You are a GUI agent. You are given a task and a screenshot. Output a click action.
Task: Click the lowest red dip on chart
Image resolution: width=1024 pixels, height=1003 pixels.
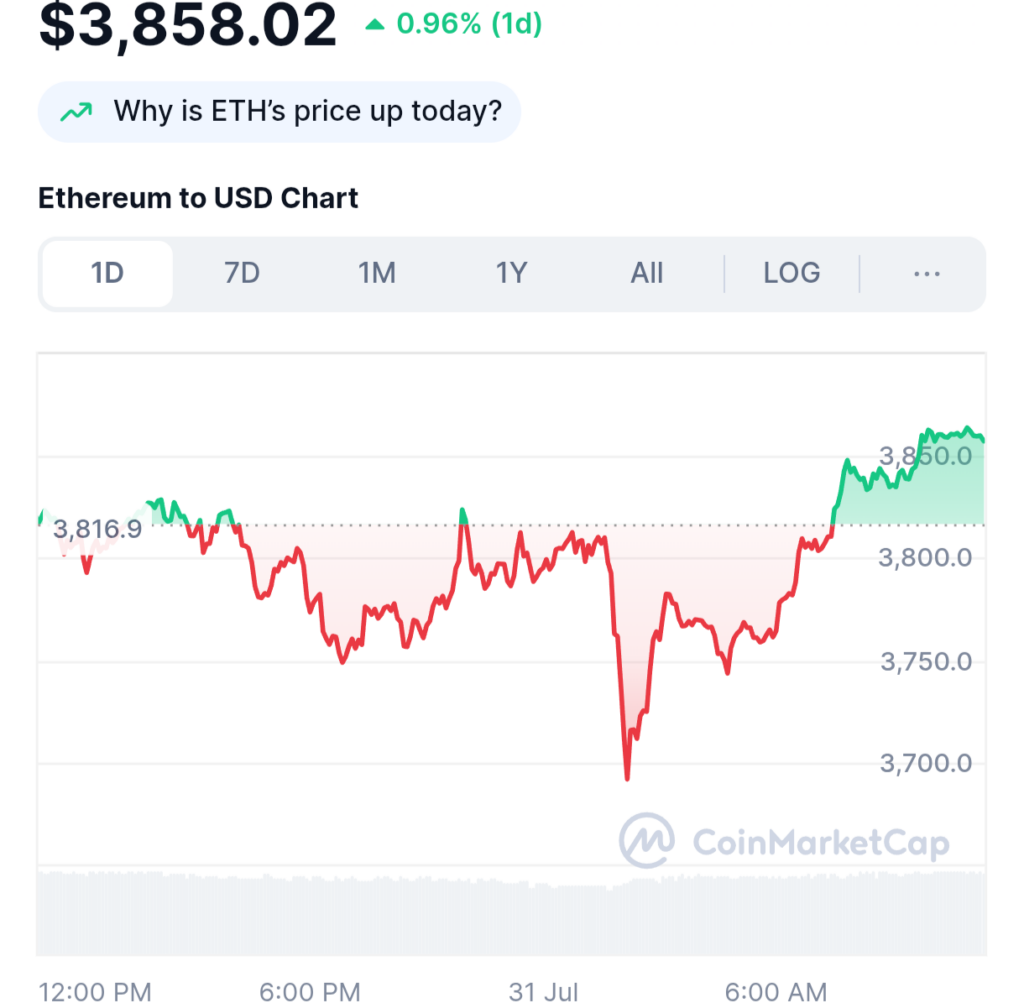pyautogui.click(x=627, y=776)
